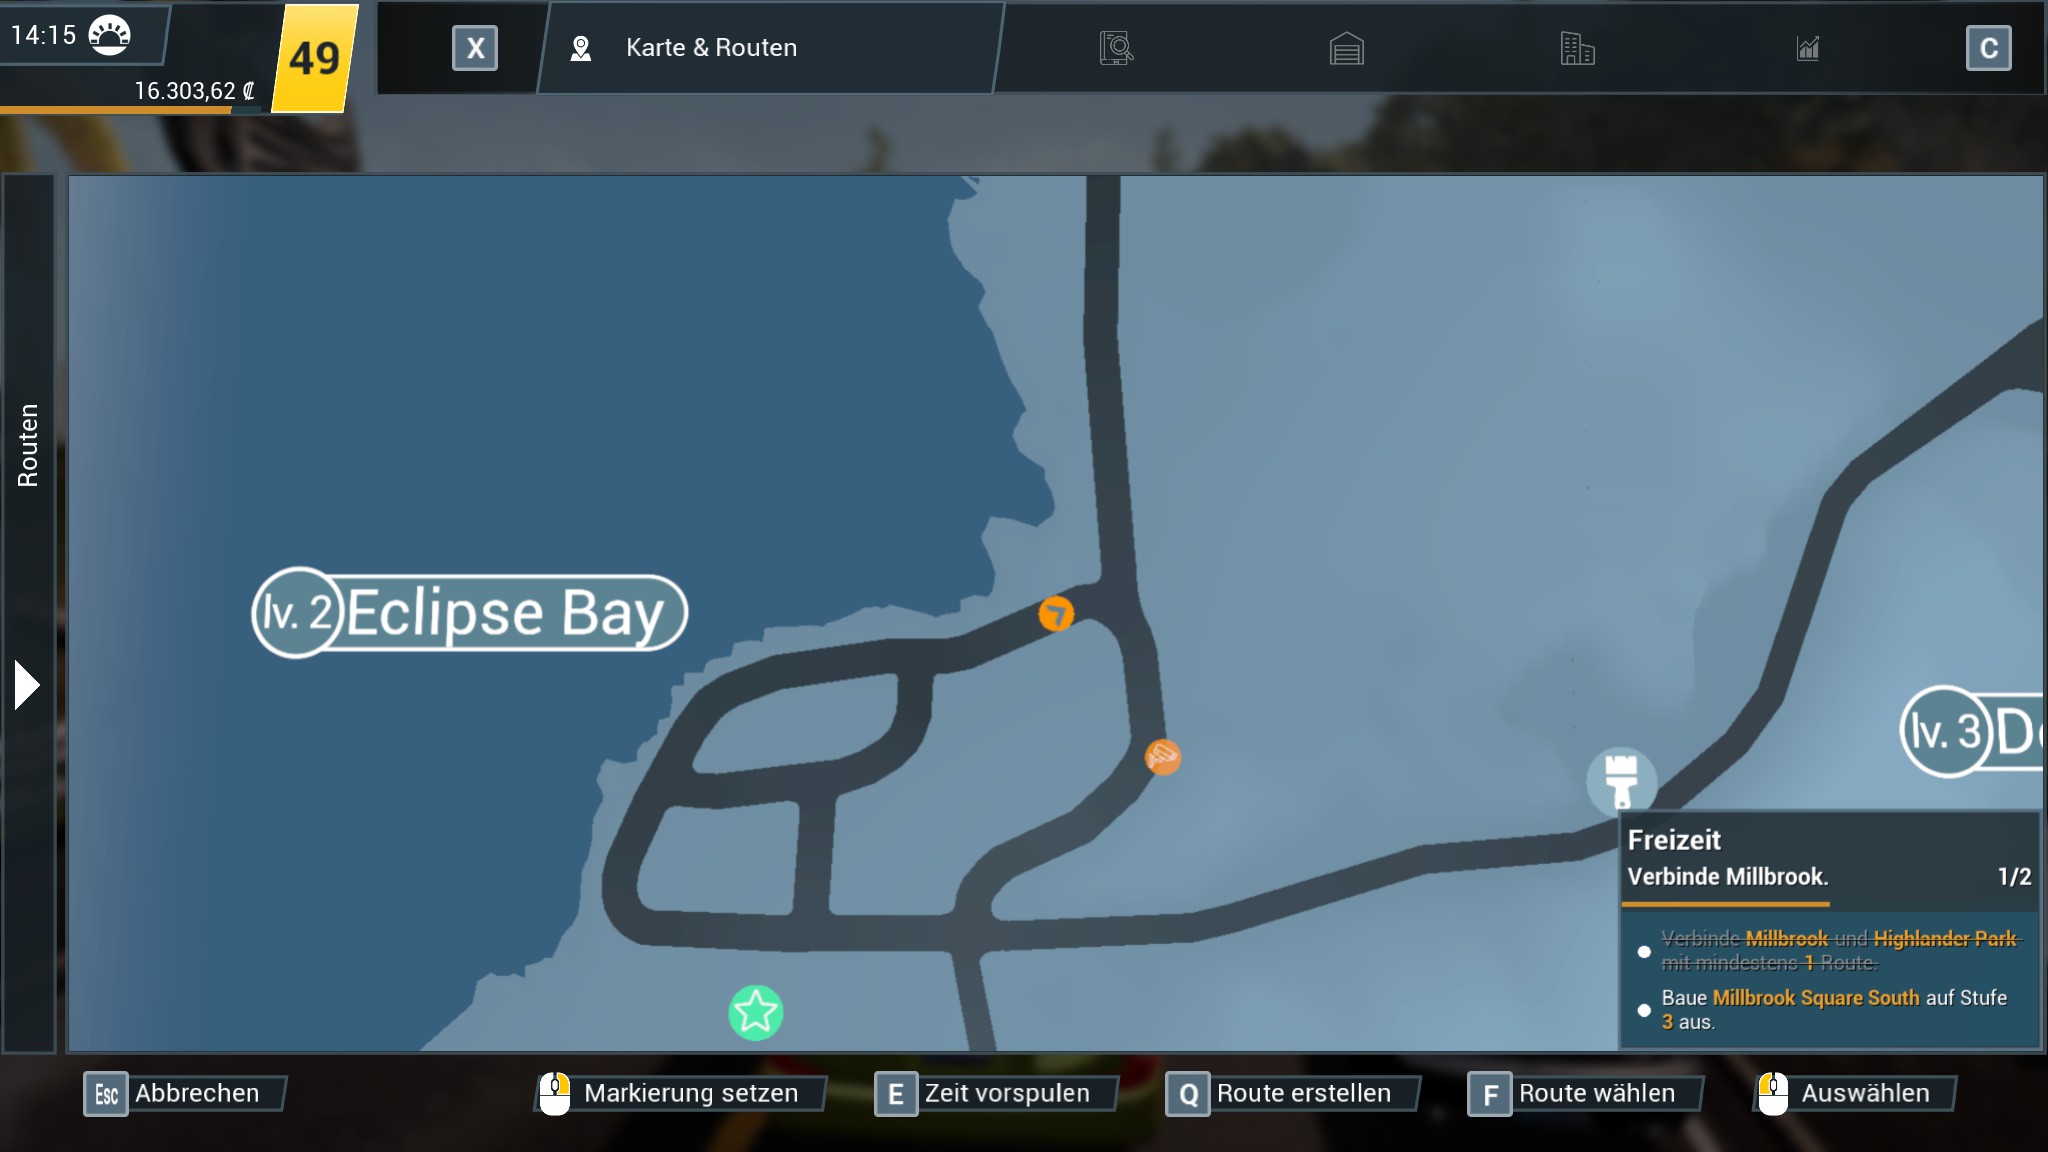Expand the Routen side panel arrow

(27, 685)
